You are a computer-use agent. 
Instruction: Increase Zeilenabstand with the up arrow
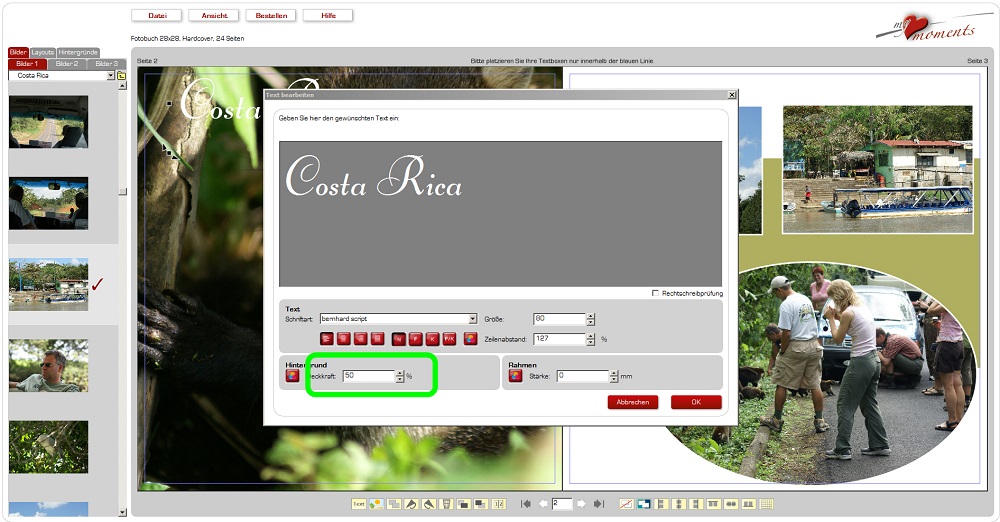(591, 336)
